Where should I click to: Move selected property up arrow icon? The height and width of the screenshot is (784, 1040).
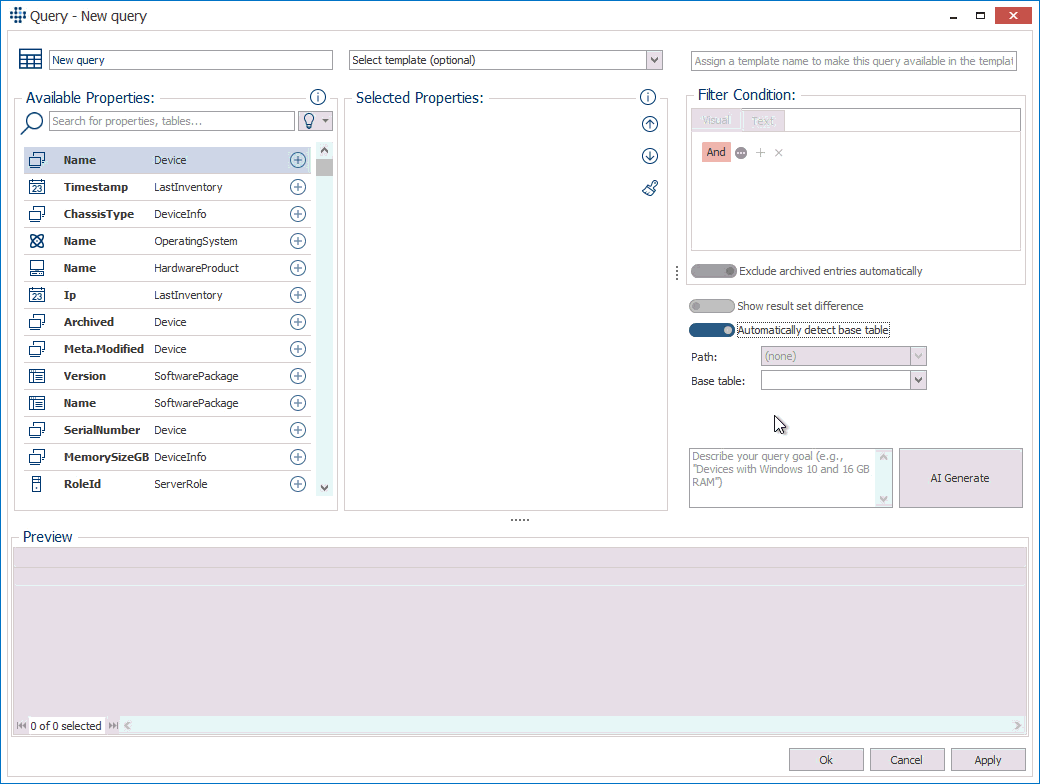[649, 125]
